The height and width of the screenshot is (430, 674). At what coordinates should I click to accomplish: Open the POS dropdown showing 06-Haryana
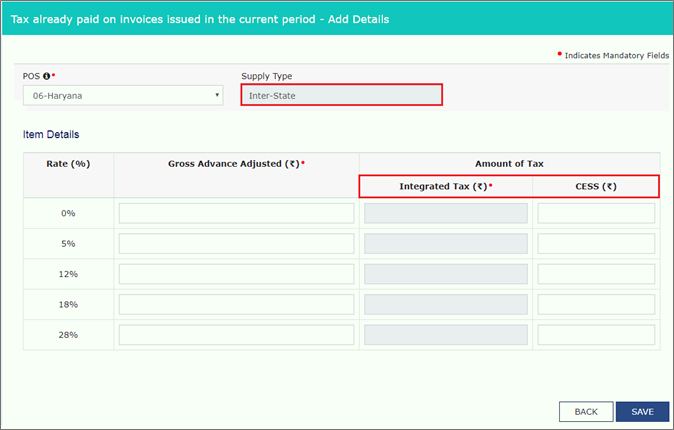coord(123,95)
